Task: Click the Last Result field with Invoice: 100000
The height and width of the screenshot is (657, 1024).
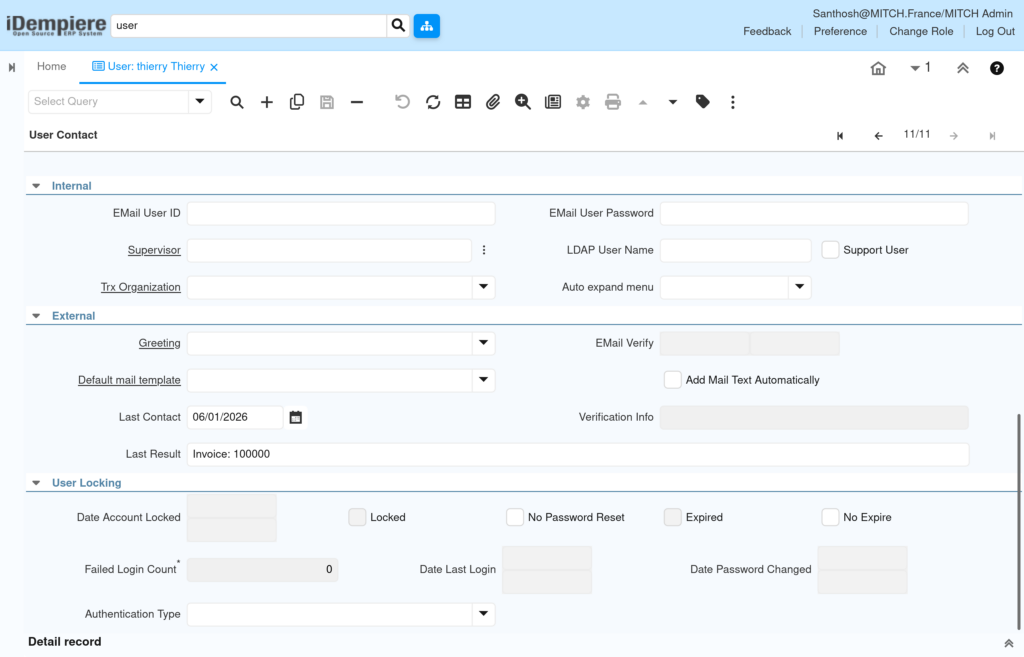Action: pyautogui.click(x=578, y=455)
